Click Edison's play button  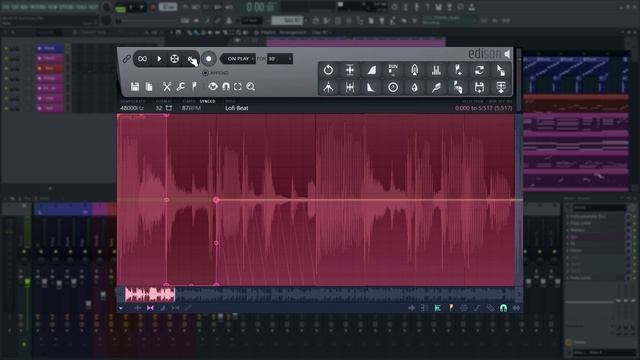coord(159,59)
